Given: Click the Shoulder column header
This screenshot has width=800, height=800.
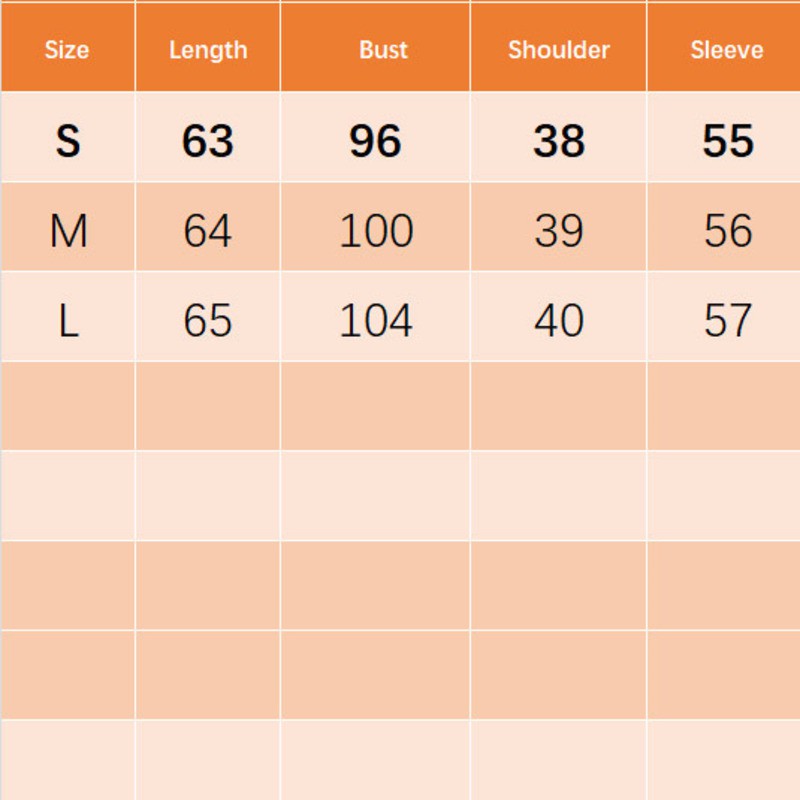Looking at the screenshot, I should tap(559, 50).
